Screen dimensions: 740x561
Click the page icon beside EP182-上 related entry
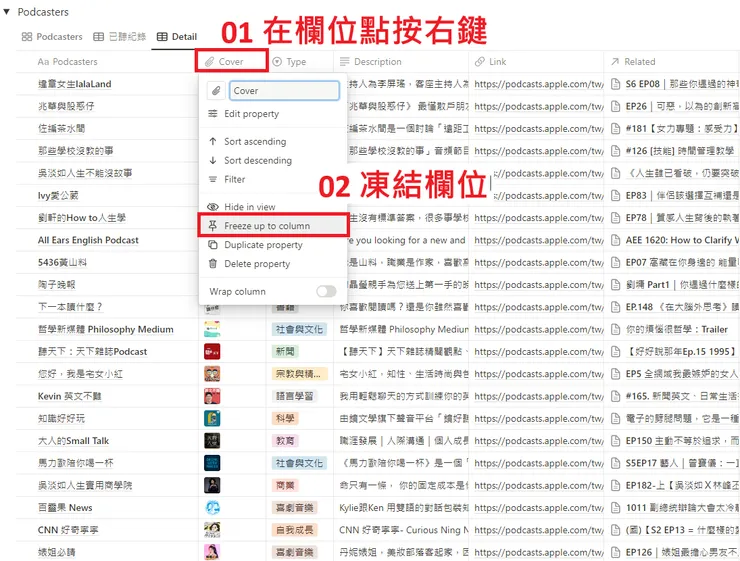(615, 486)
